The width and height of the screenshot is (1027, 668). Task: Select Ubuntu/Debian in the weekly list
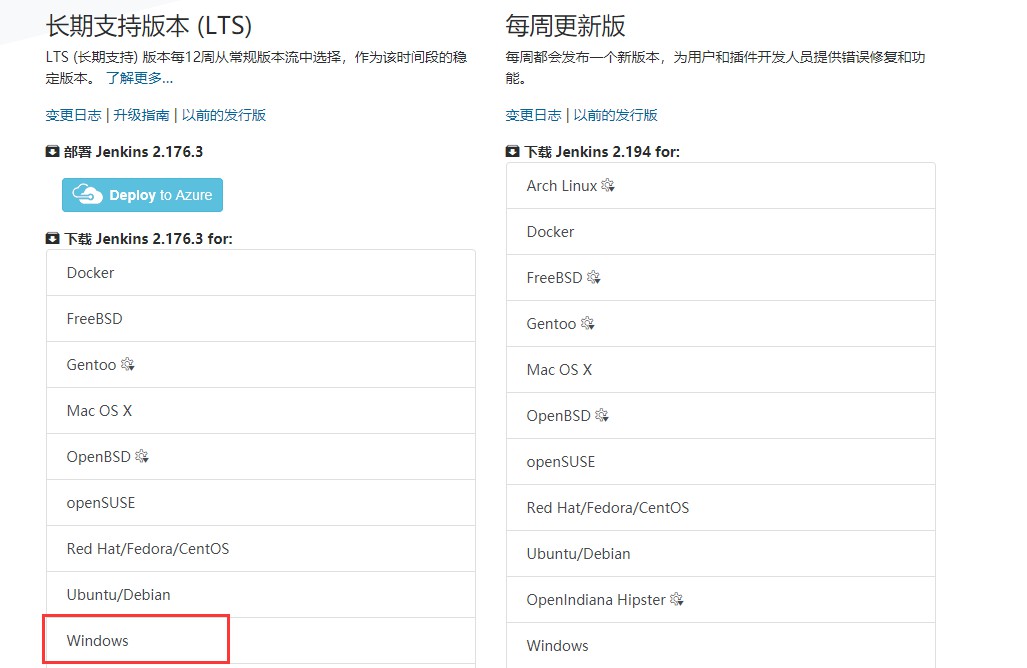[720, 554]
